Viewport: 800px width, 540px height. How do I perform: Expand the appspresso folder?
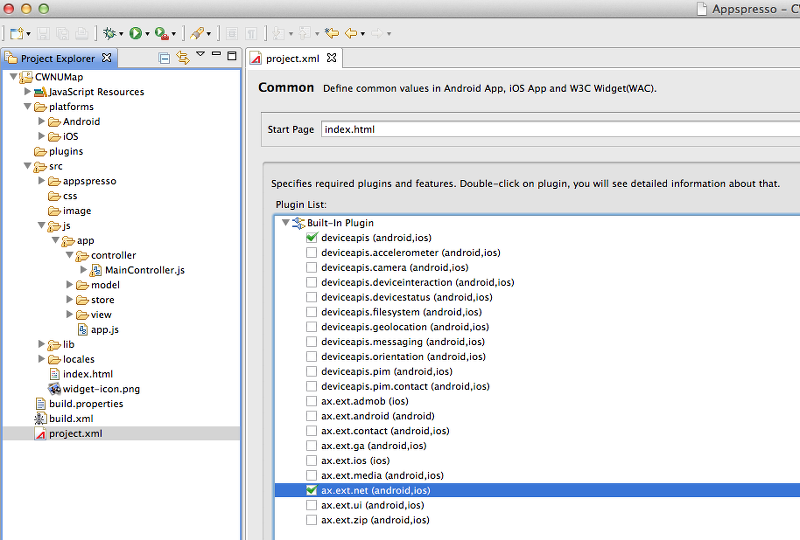pos(42,180)
